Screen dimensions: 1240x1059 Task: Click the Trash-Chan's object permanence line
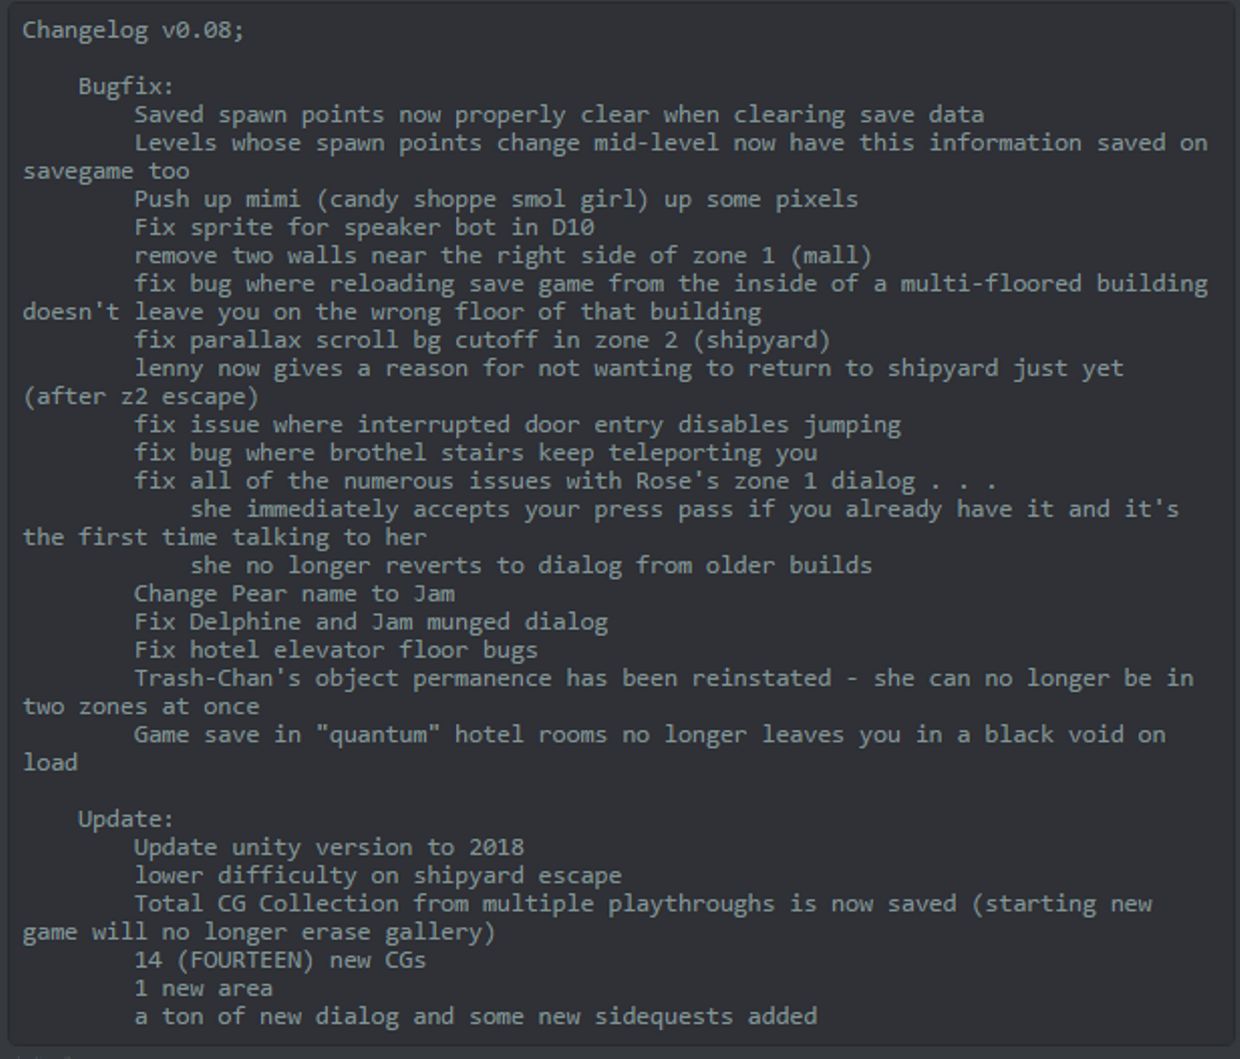click(662, 678)
